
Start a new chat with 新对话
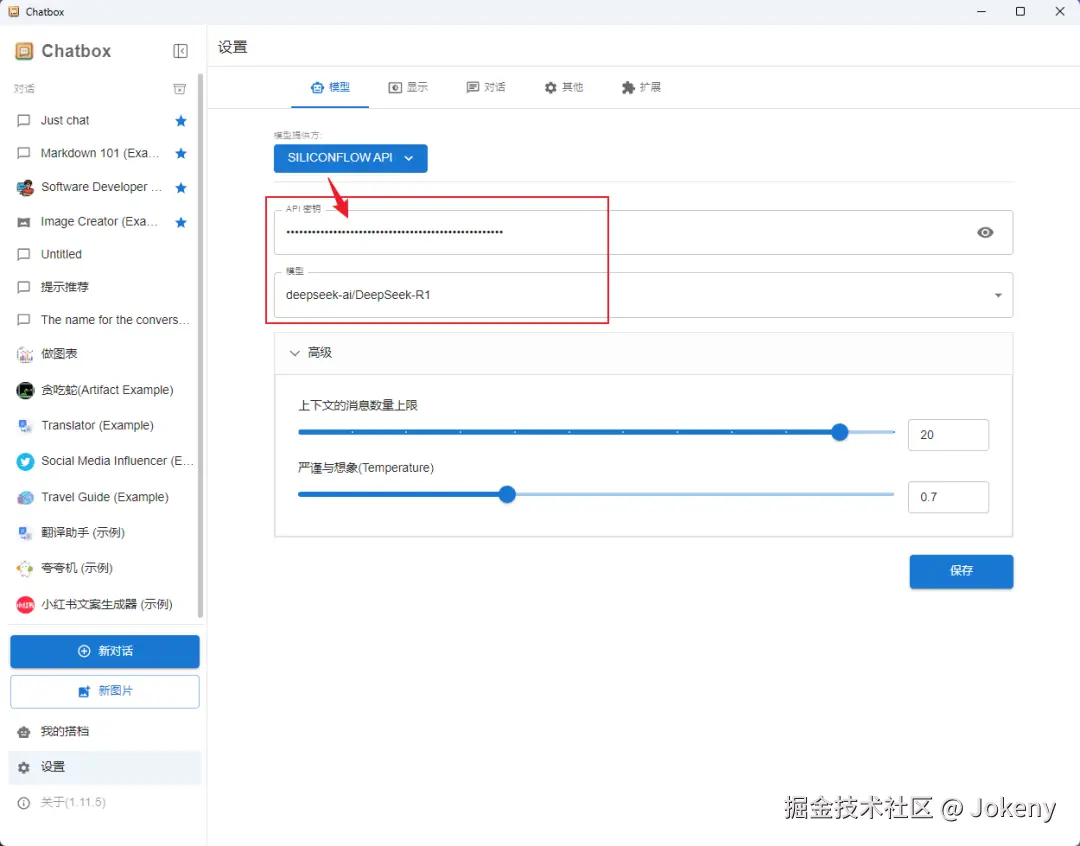[x=105, y=651]
